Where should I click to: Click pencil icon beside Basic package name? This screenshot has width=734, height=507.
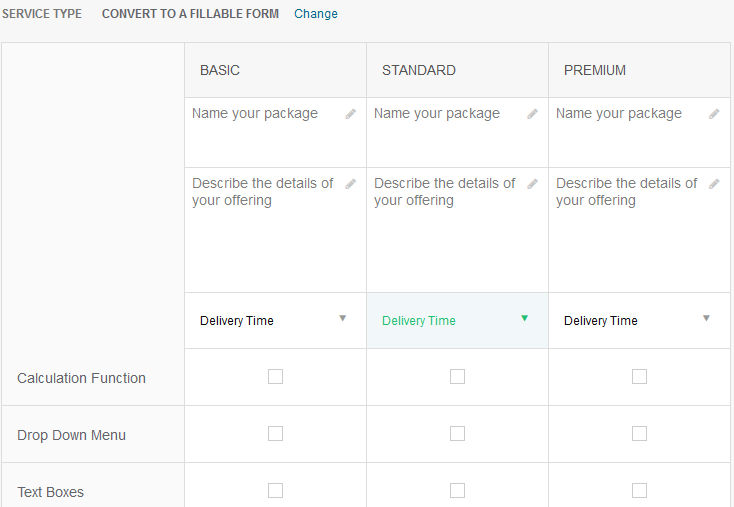pyautogui.click(x=351, y=114)
